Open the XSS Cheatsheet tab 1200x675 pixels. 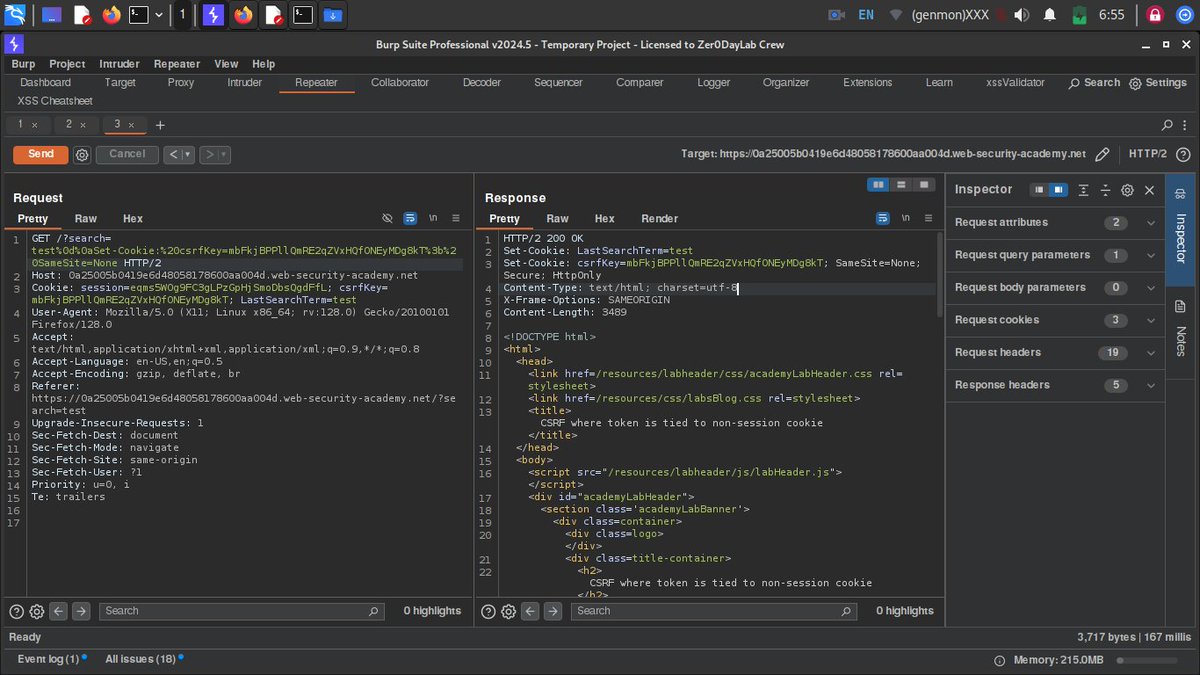click(55, 101)
